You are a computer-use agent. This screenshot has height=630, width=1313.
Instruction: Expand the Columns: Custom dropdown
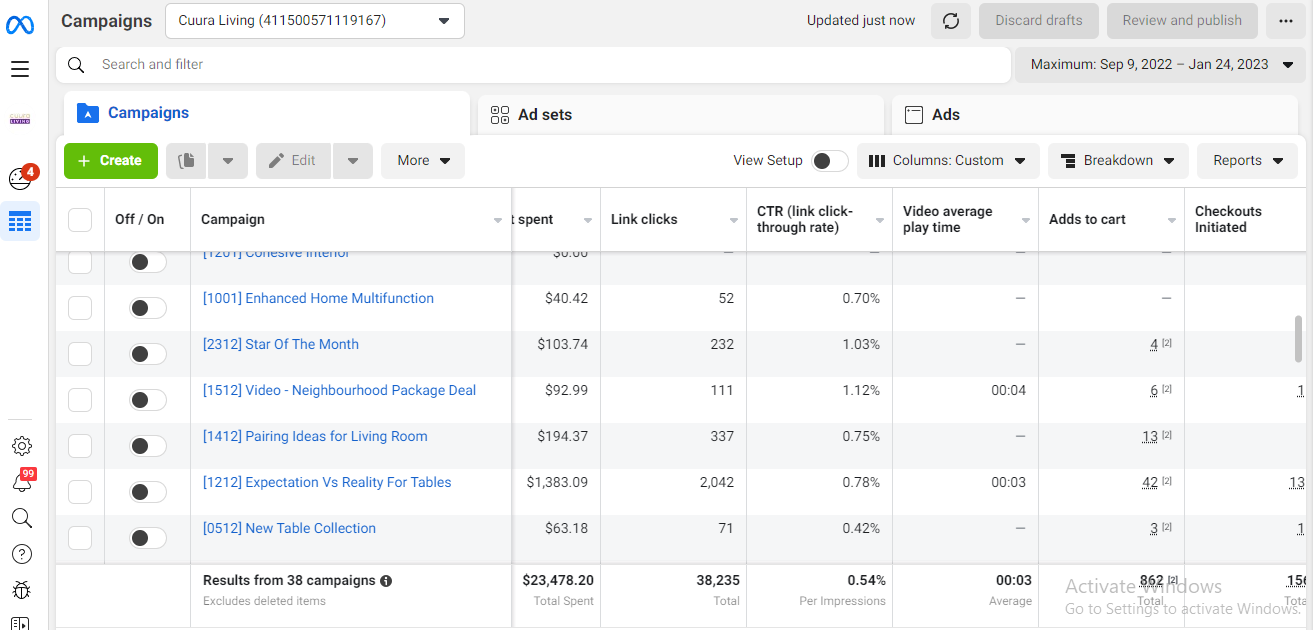pos(948,160)
